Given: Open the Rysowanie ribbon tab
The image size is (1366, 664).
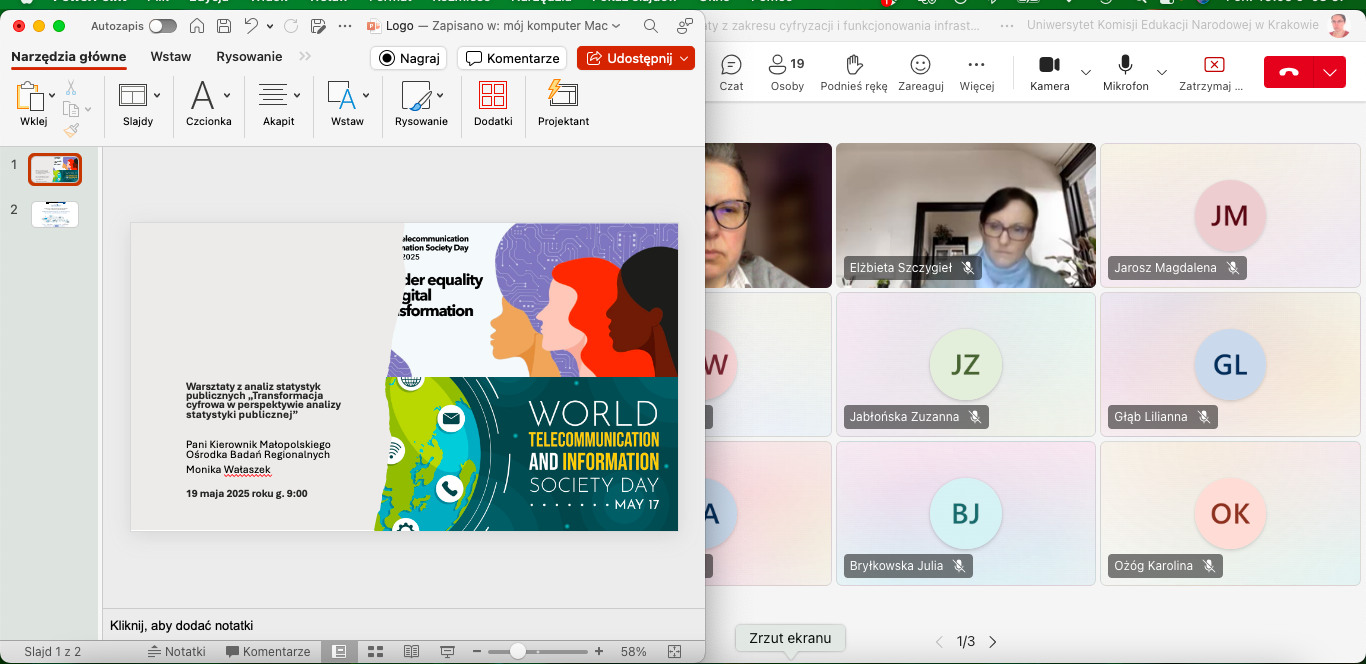Looking at the screenshot, I should click(x=249, y=57).
